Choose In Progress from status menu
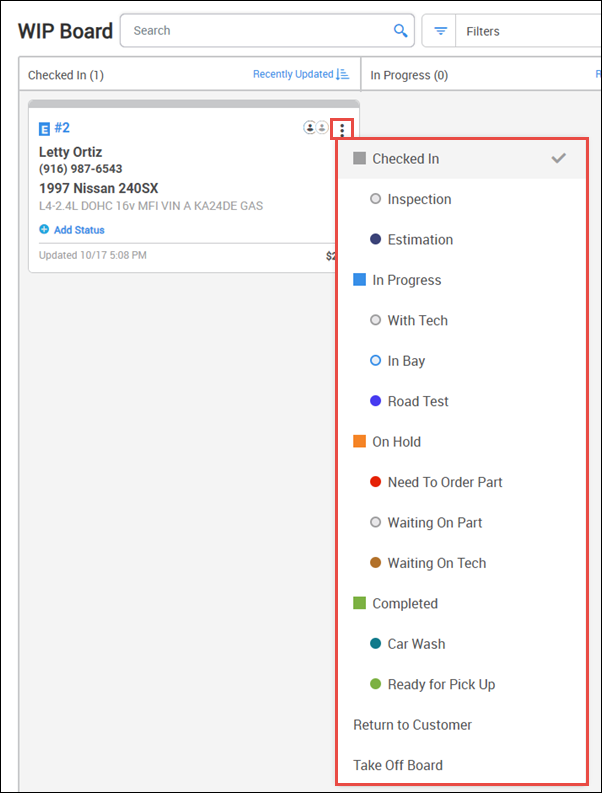 click(406, 280)
